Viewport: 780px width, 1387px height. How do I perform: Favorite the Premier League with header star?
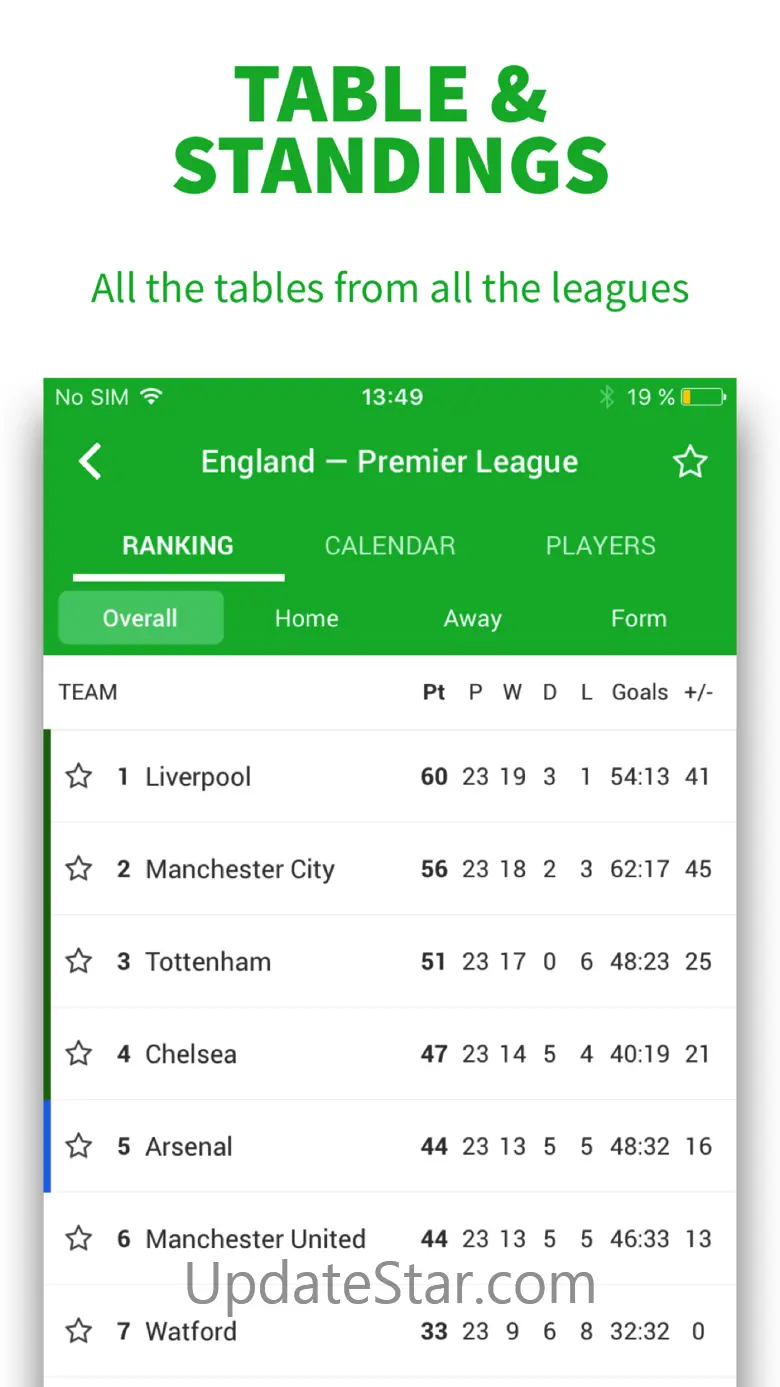tap(689, 462)
